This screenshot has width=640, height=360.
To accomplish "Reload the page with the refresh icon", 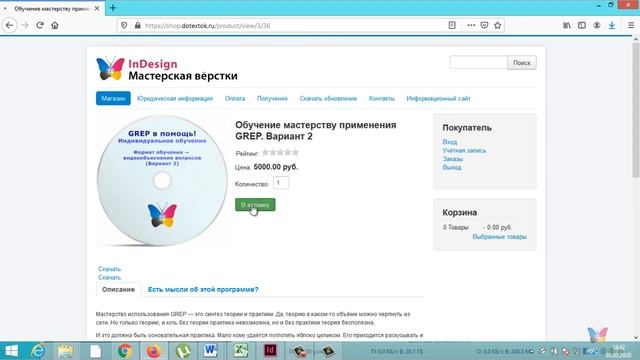I will tap(40, 25).
